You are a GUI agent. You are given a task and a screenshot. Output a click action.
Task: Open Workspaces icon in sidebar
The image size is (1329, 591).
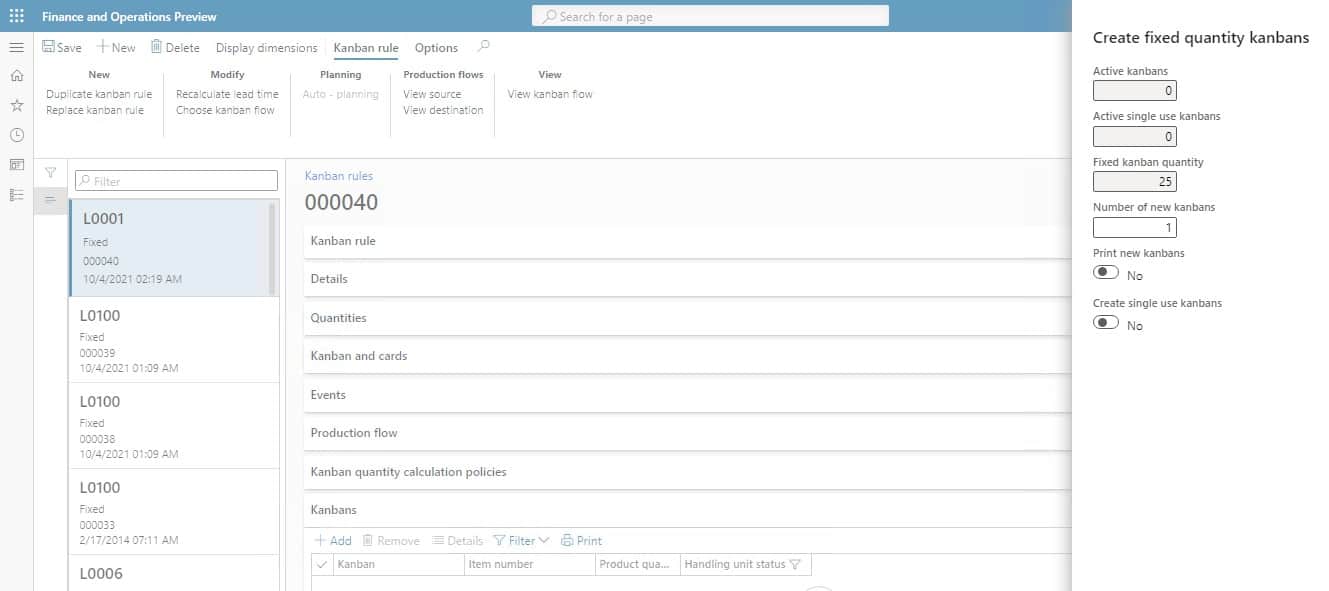(16, 165)
